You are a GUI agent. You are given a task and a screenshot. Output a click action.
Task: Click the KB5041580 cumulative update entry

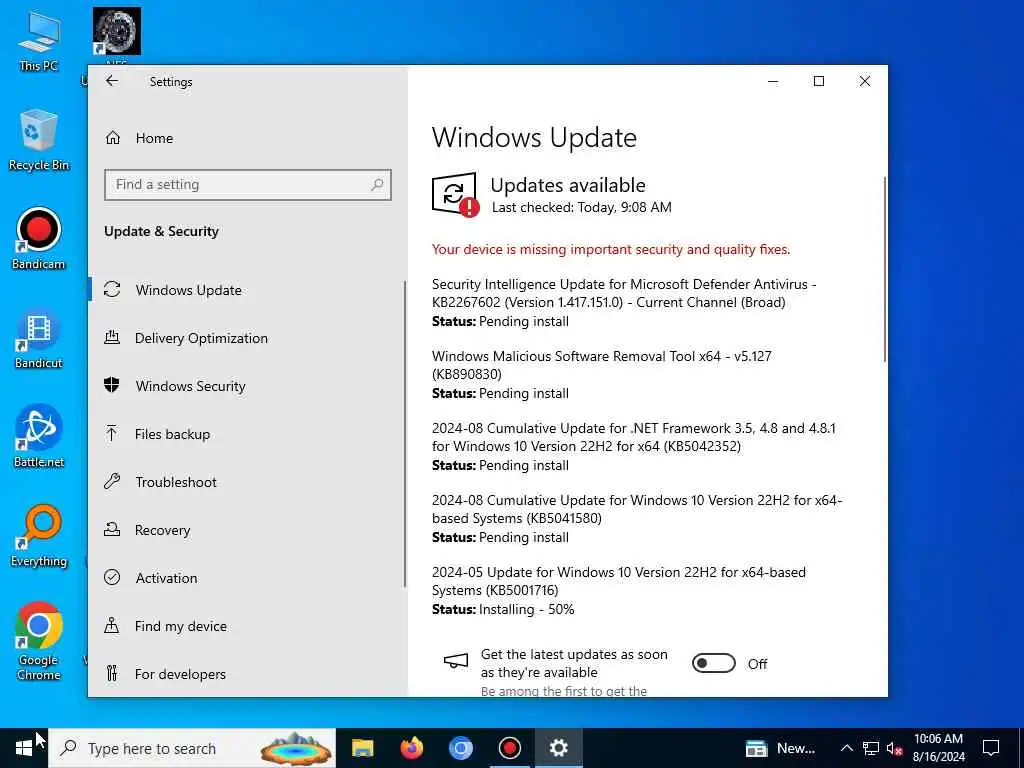637,519
